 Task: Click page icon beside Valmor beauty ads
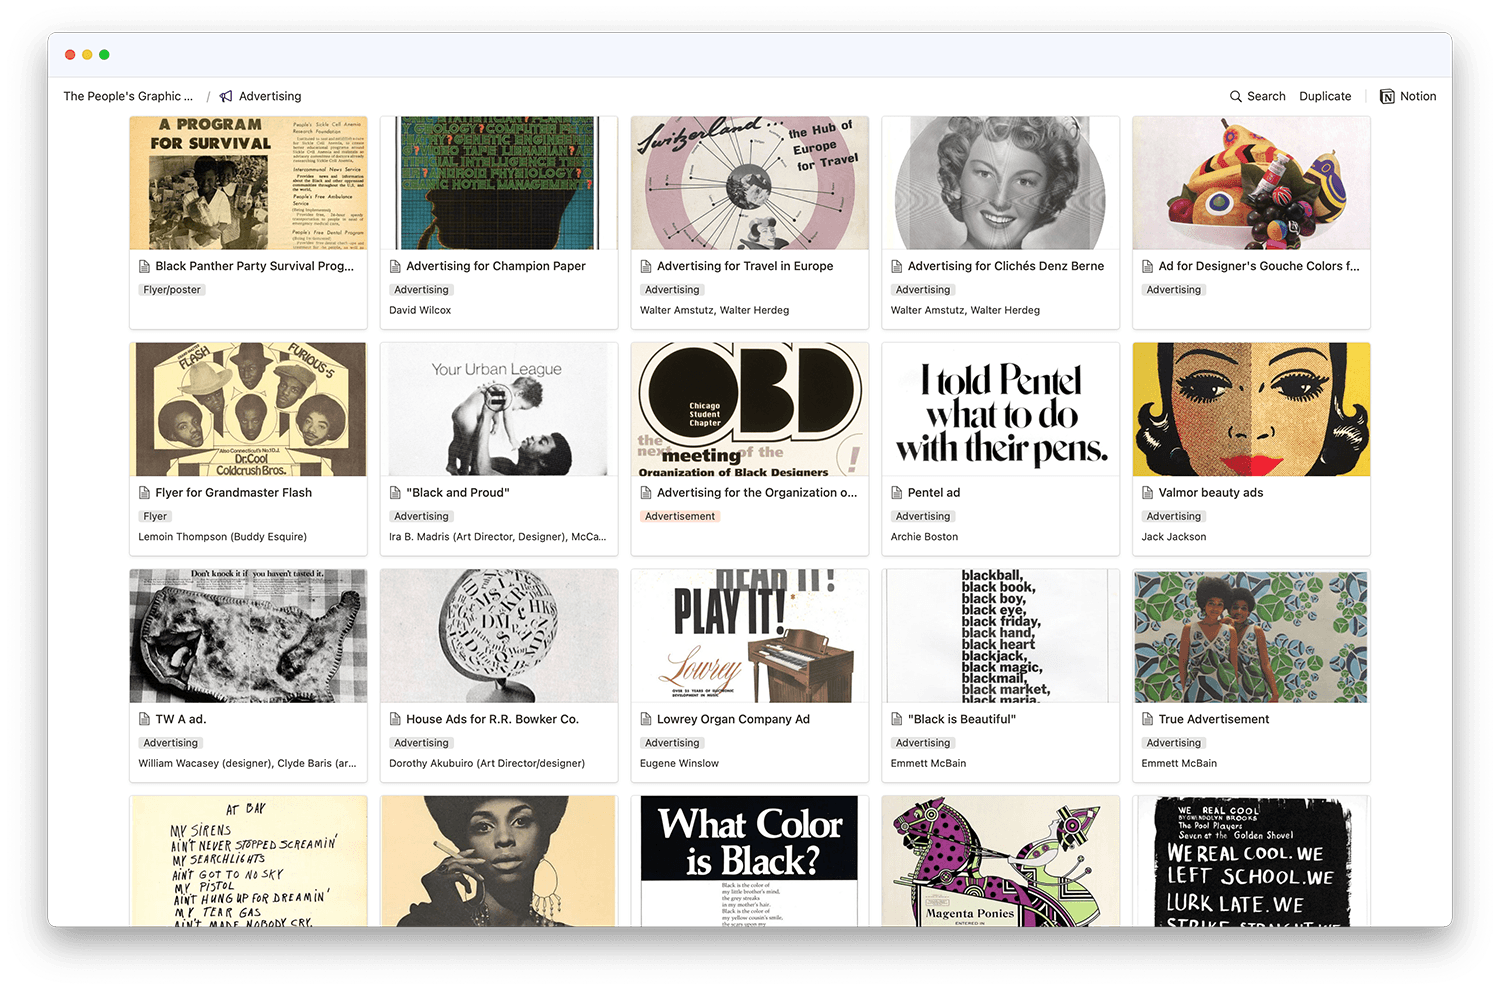(1148, 492)
